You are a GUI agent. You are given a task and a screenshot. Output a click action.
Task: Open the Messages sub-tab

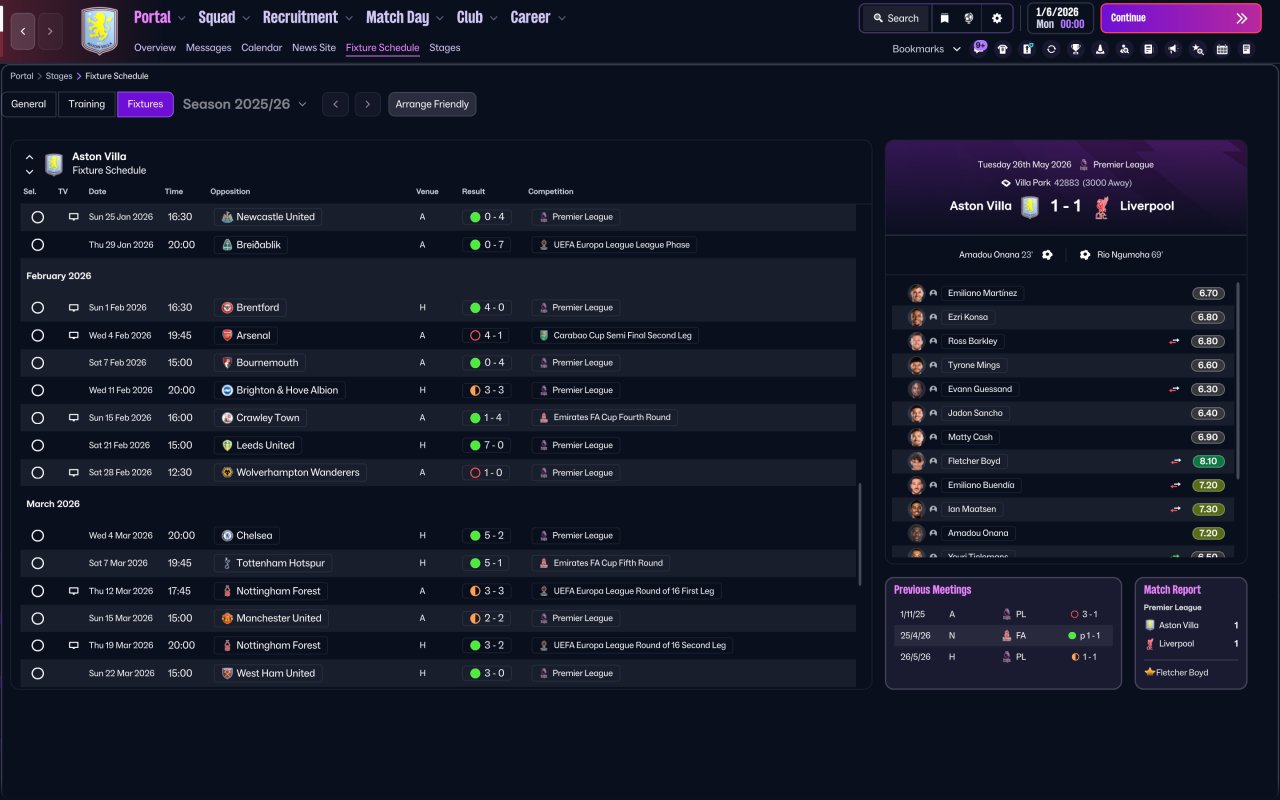point(208,48)
